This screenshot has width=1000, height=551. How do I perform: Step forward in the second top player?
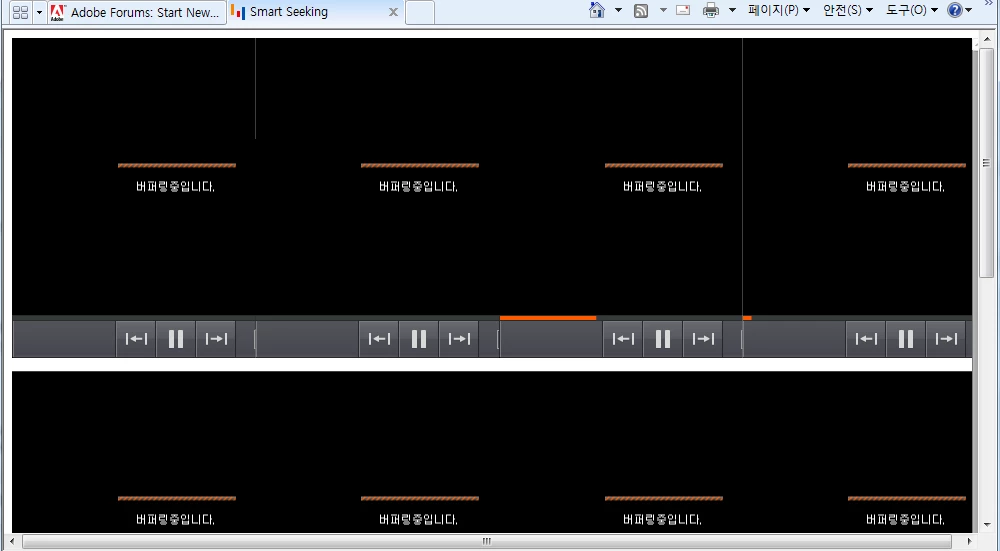(459, 339)
